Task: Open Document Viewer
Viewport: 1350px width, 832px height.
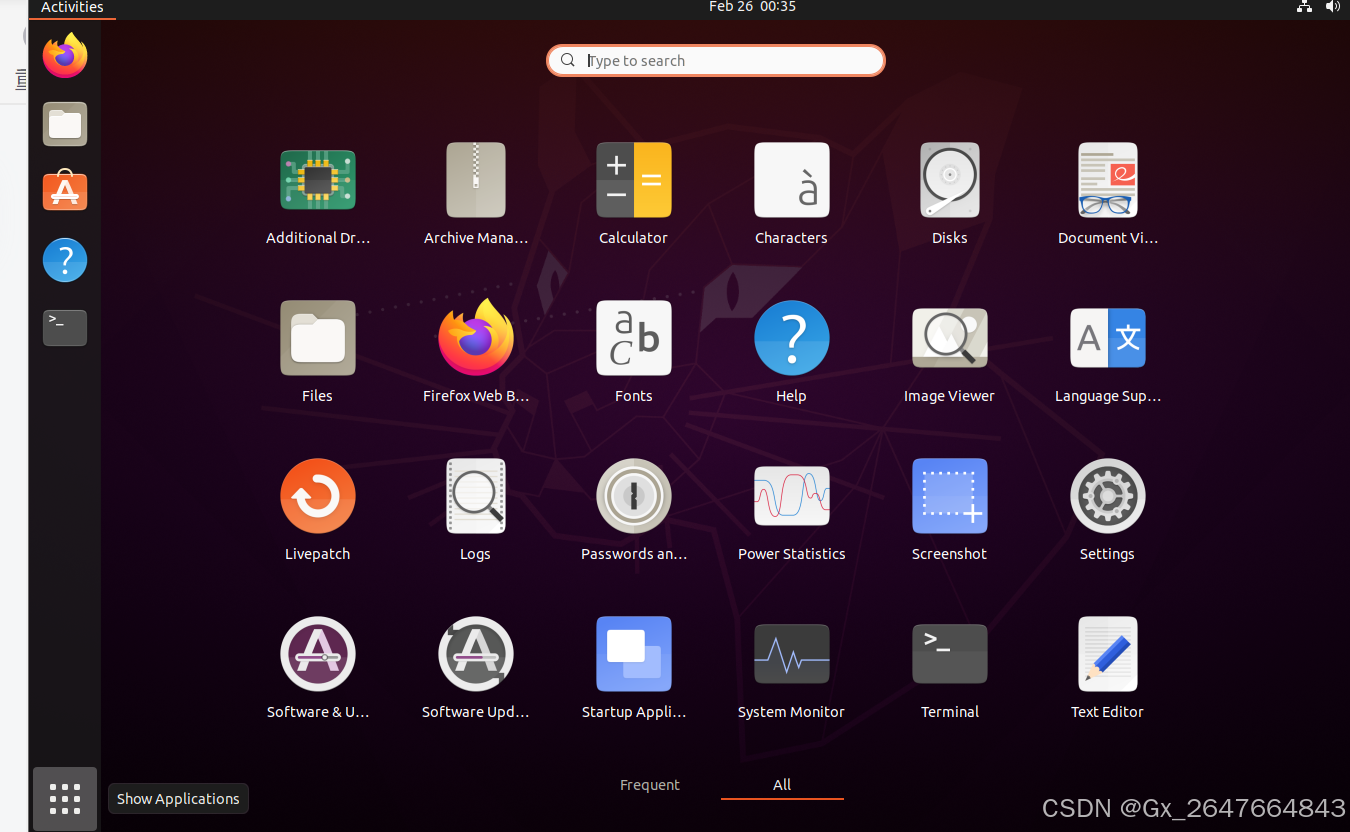Action: point(1107,180)
